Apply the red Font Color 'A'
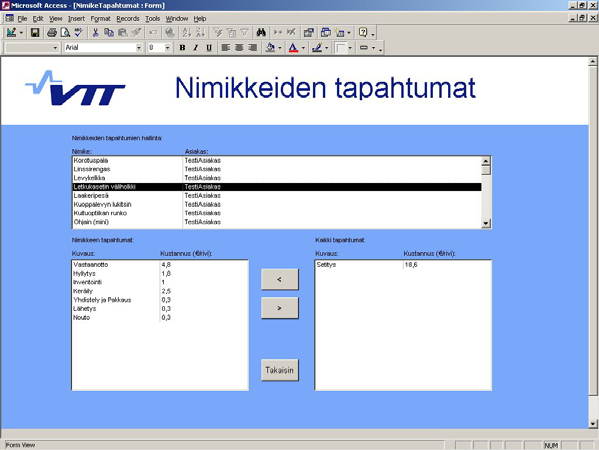The image size is (599, 450). 293,48
